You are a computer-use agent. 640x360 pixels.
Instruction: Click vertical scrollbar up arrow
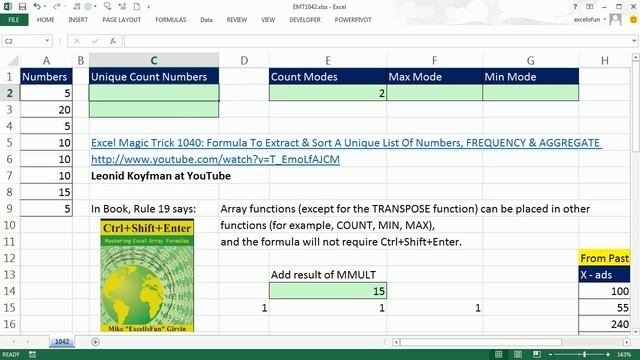pos(636,58)
